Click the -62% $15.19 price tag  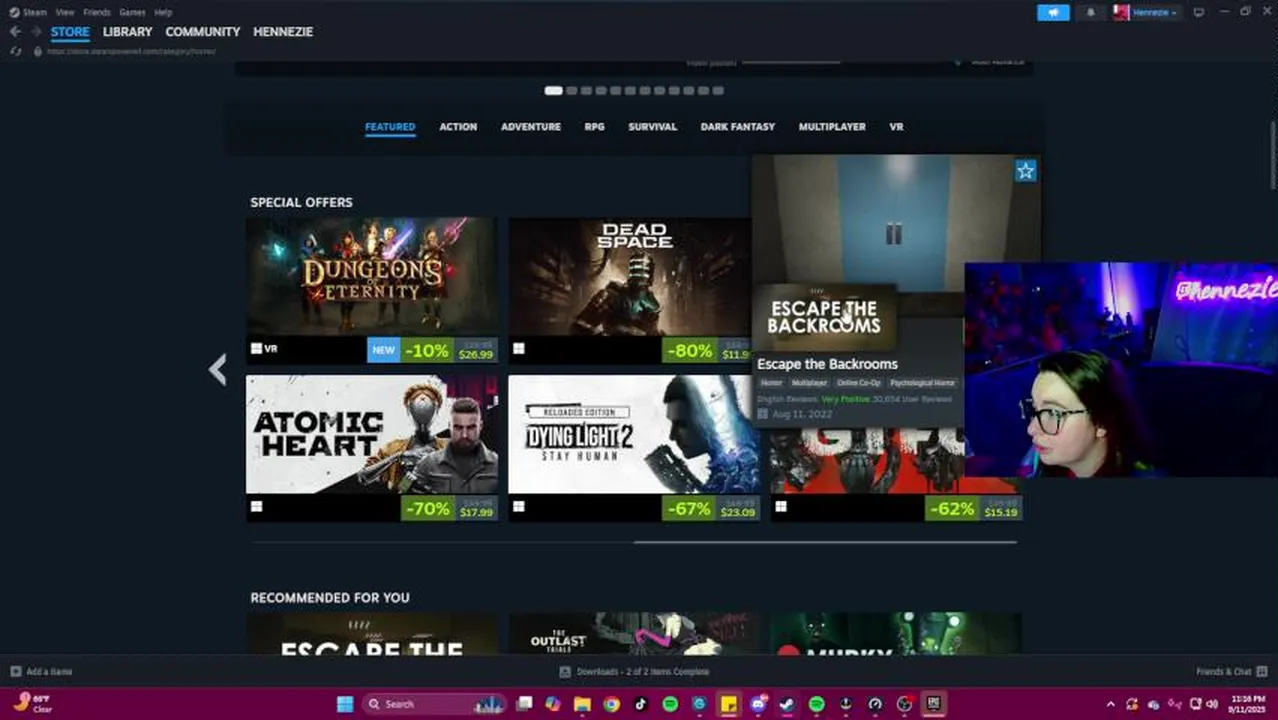pyautogui.click(x=973, y=508)
